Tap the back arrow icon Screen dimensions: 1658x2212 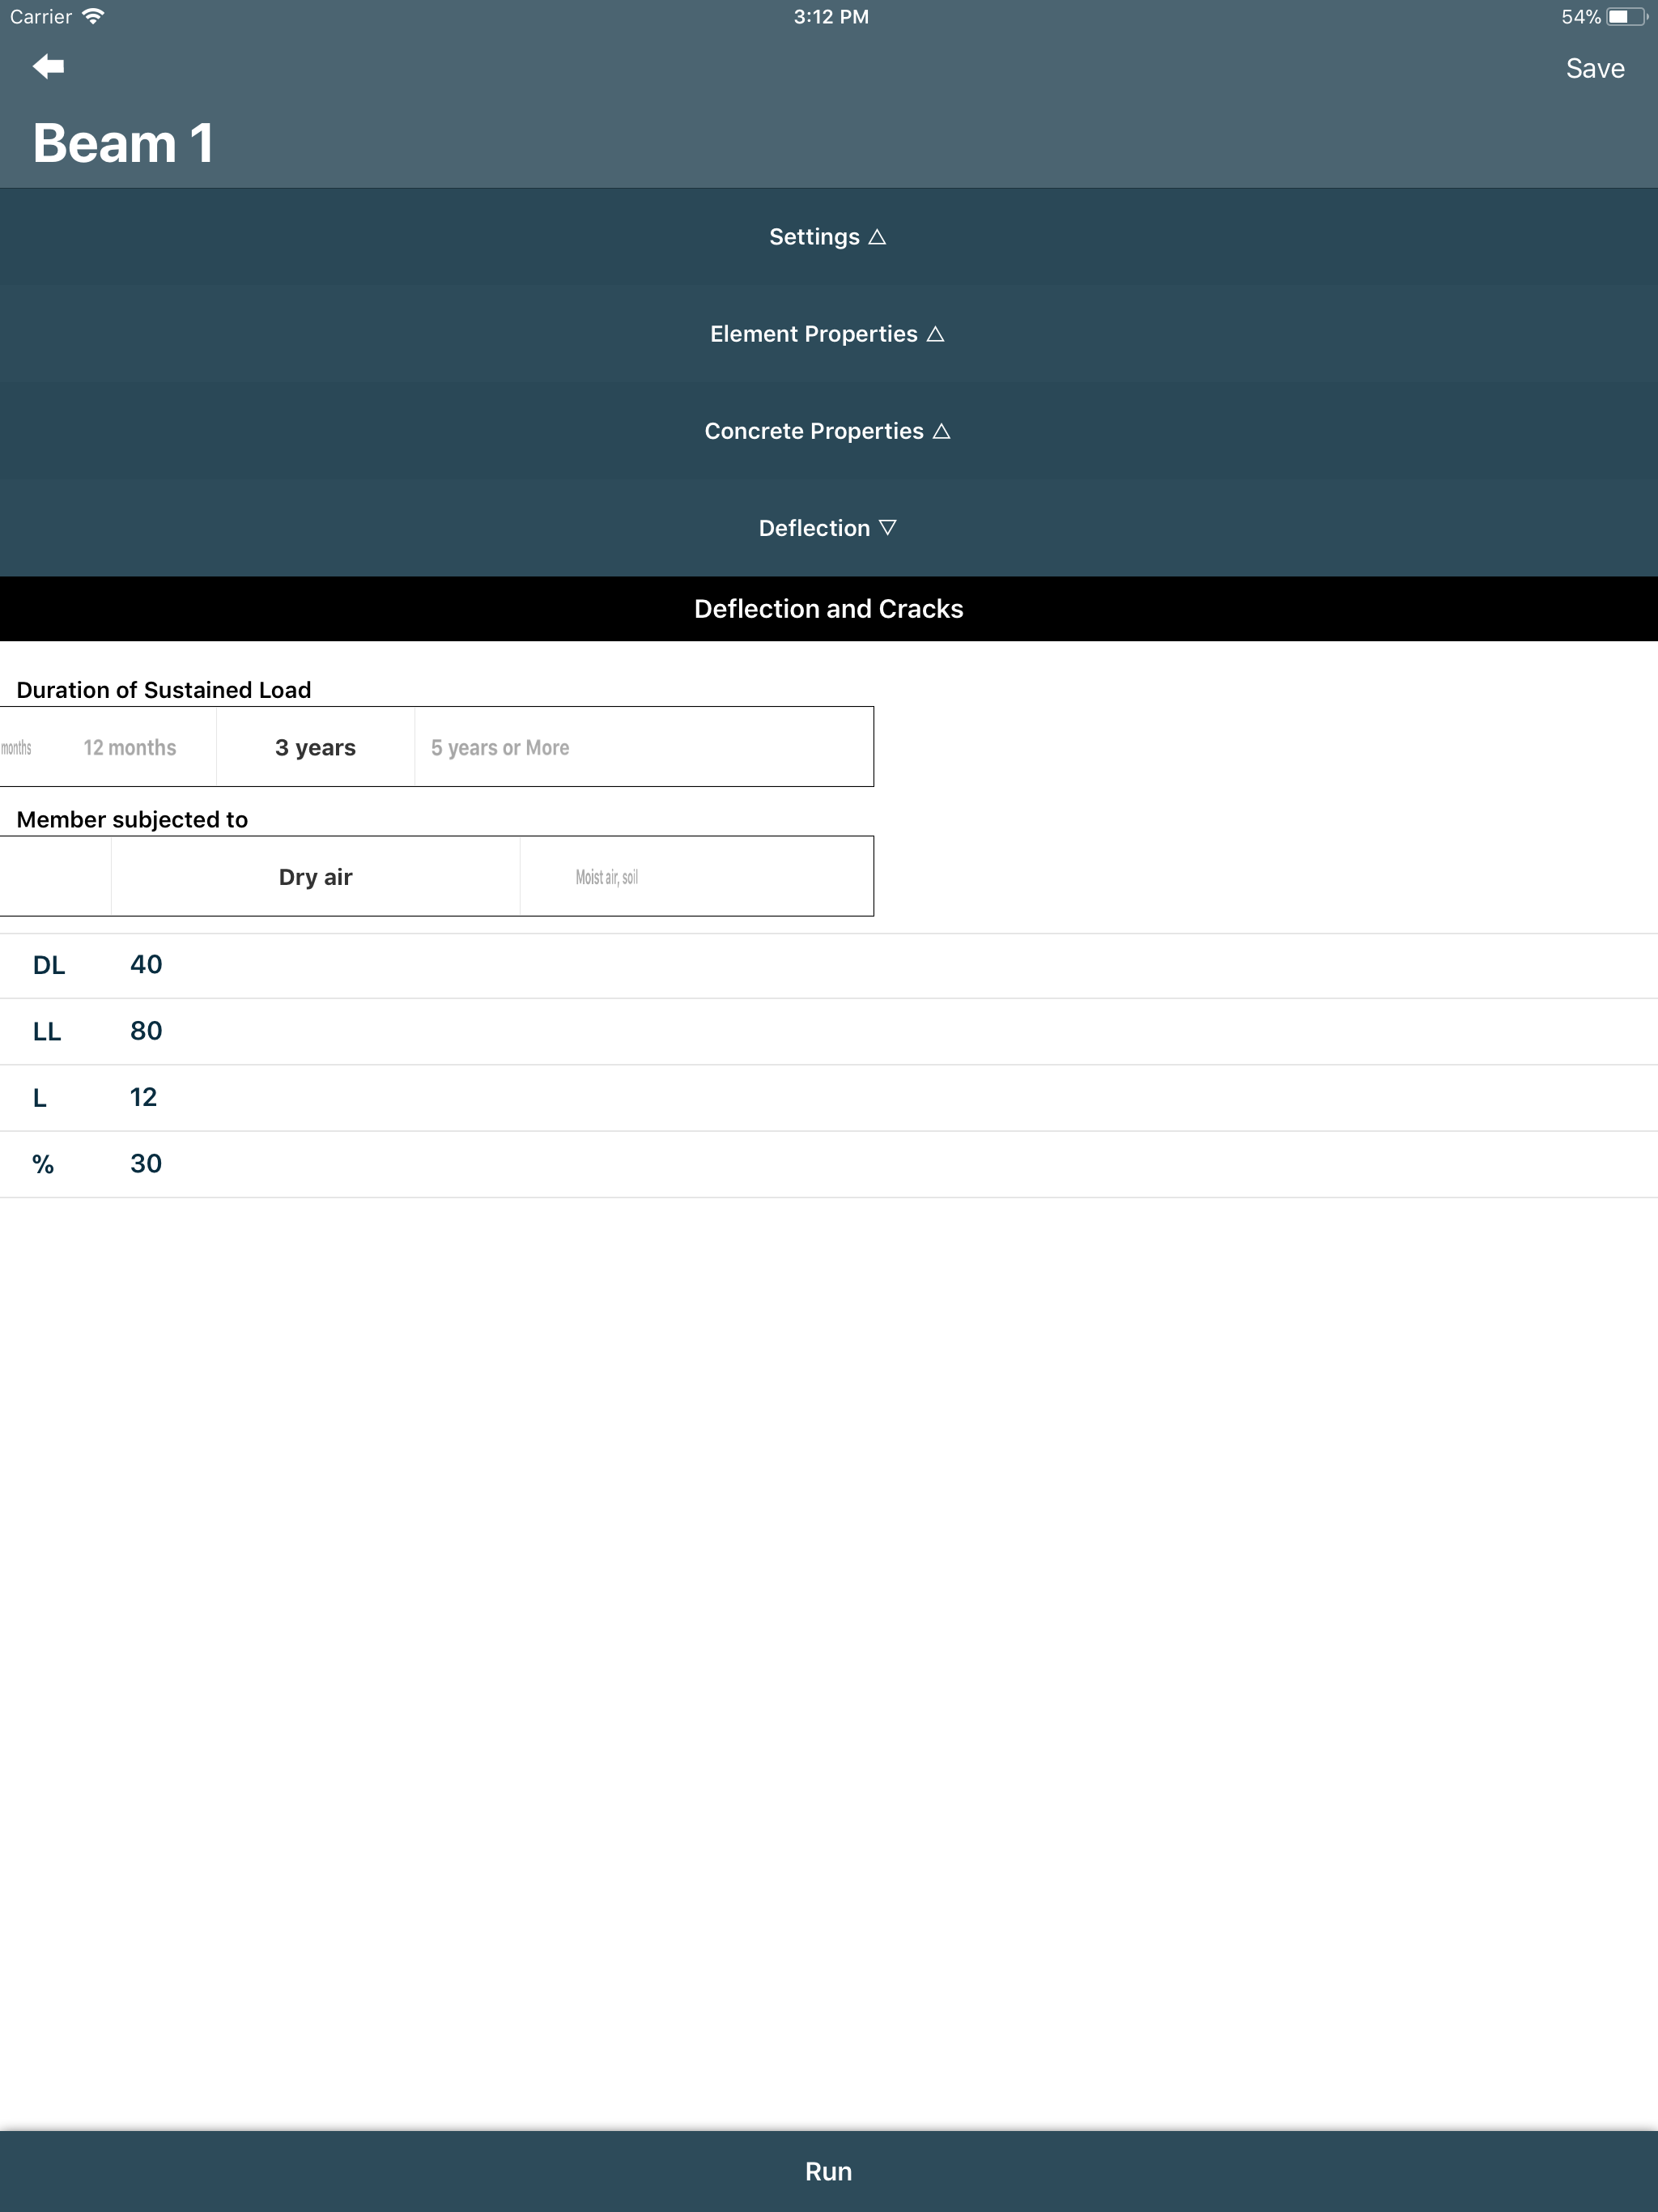[x=48, y=67]
